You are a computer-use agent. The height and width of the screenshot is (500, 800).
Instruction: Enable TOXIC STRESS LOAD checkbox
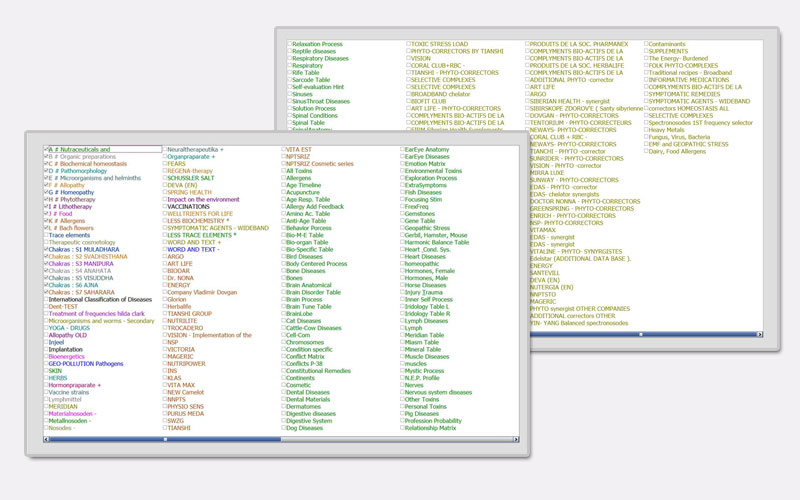(x=408, y=44)
